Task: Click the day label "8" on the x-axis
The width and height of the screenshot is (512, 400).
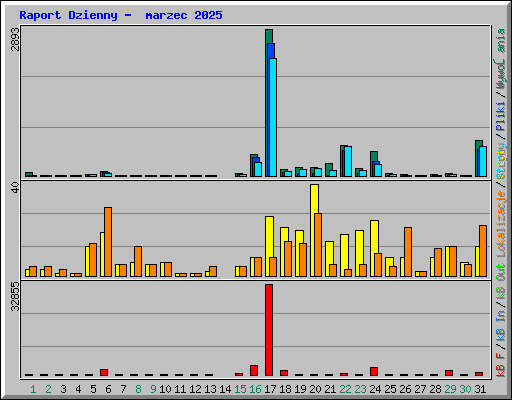Action: coord(138,389)
